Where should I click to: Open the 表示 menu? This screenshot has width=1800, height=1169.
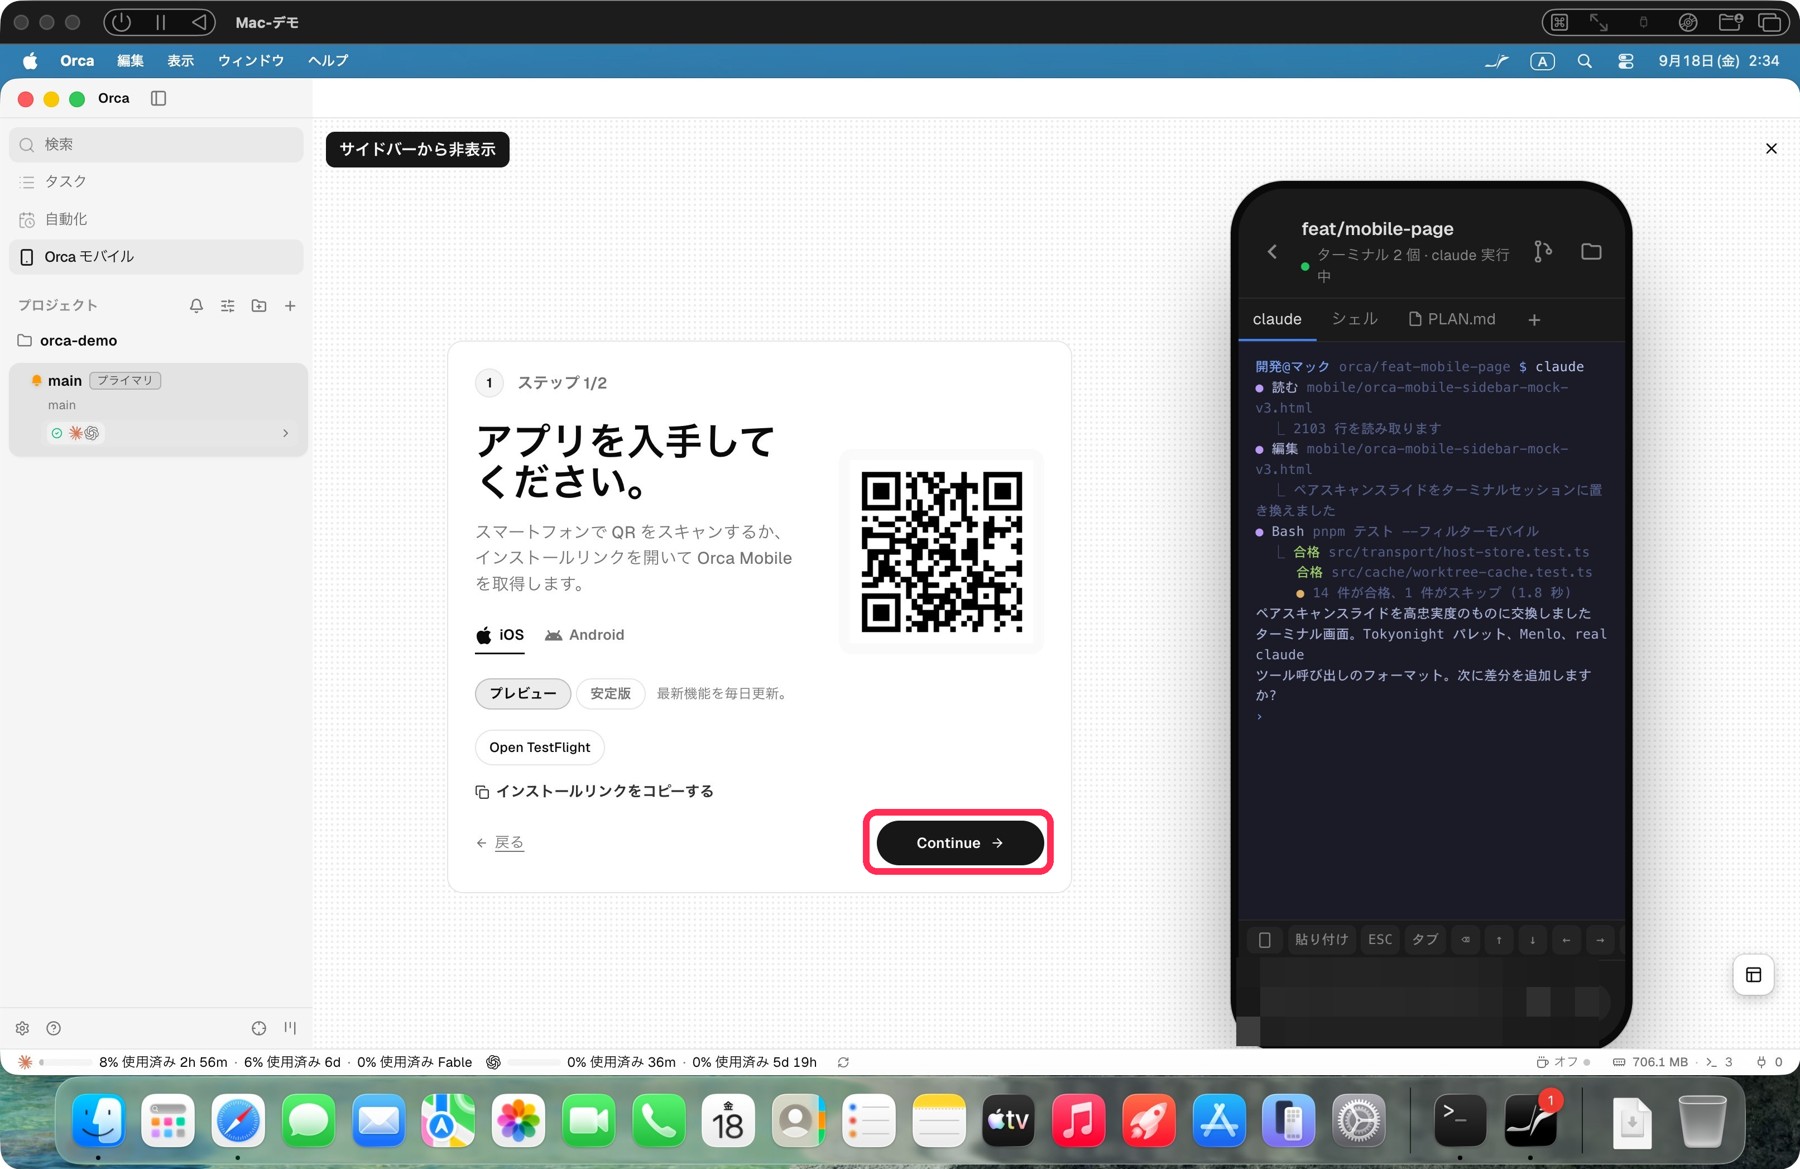point(181,61)
